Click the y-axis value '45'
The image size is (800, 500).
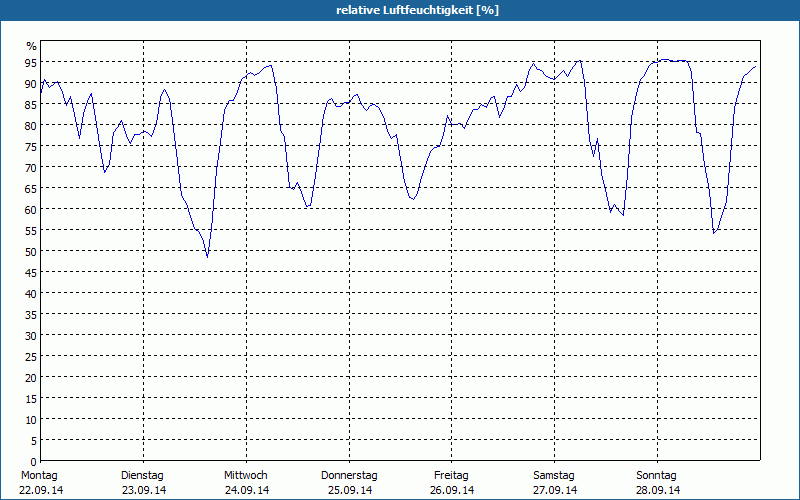coord(31,273)
